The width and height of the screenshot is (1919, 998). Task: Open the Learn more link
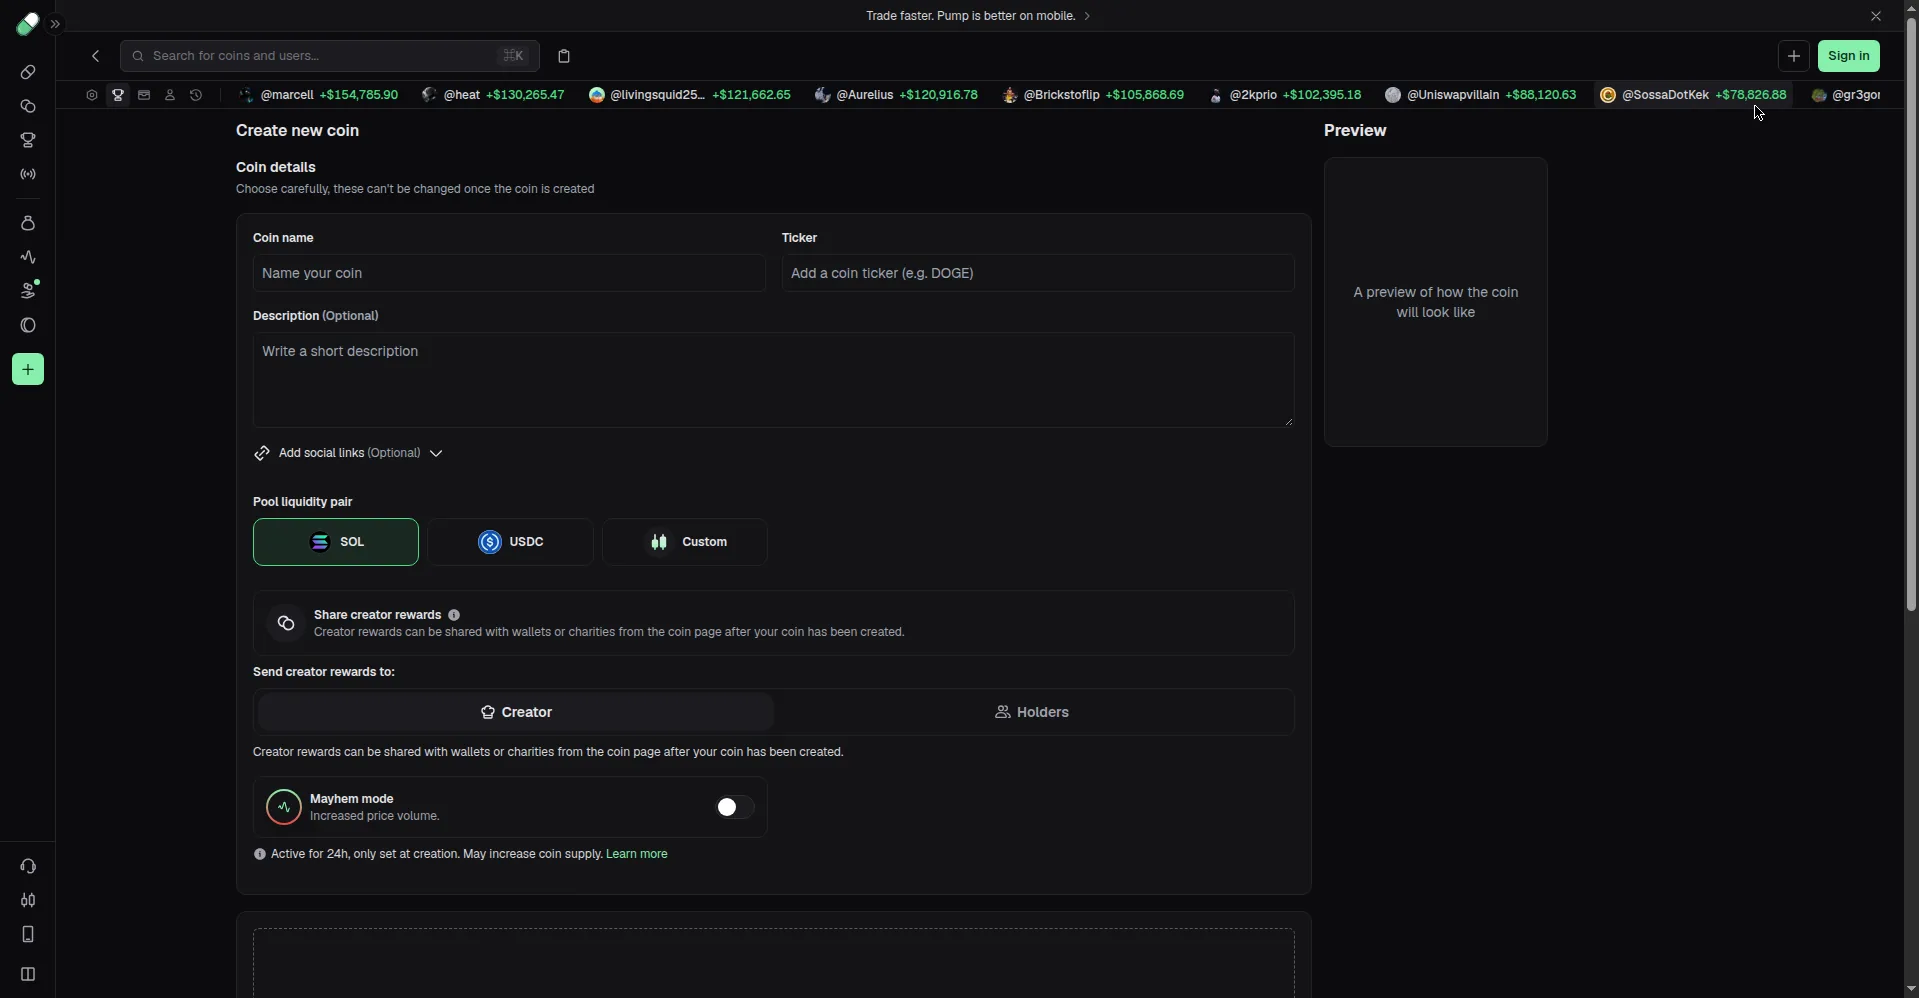pos(637,854)
